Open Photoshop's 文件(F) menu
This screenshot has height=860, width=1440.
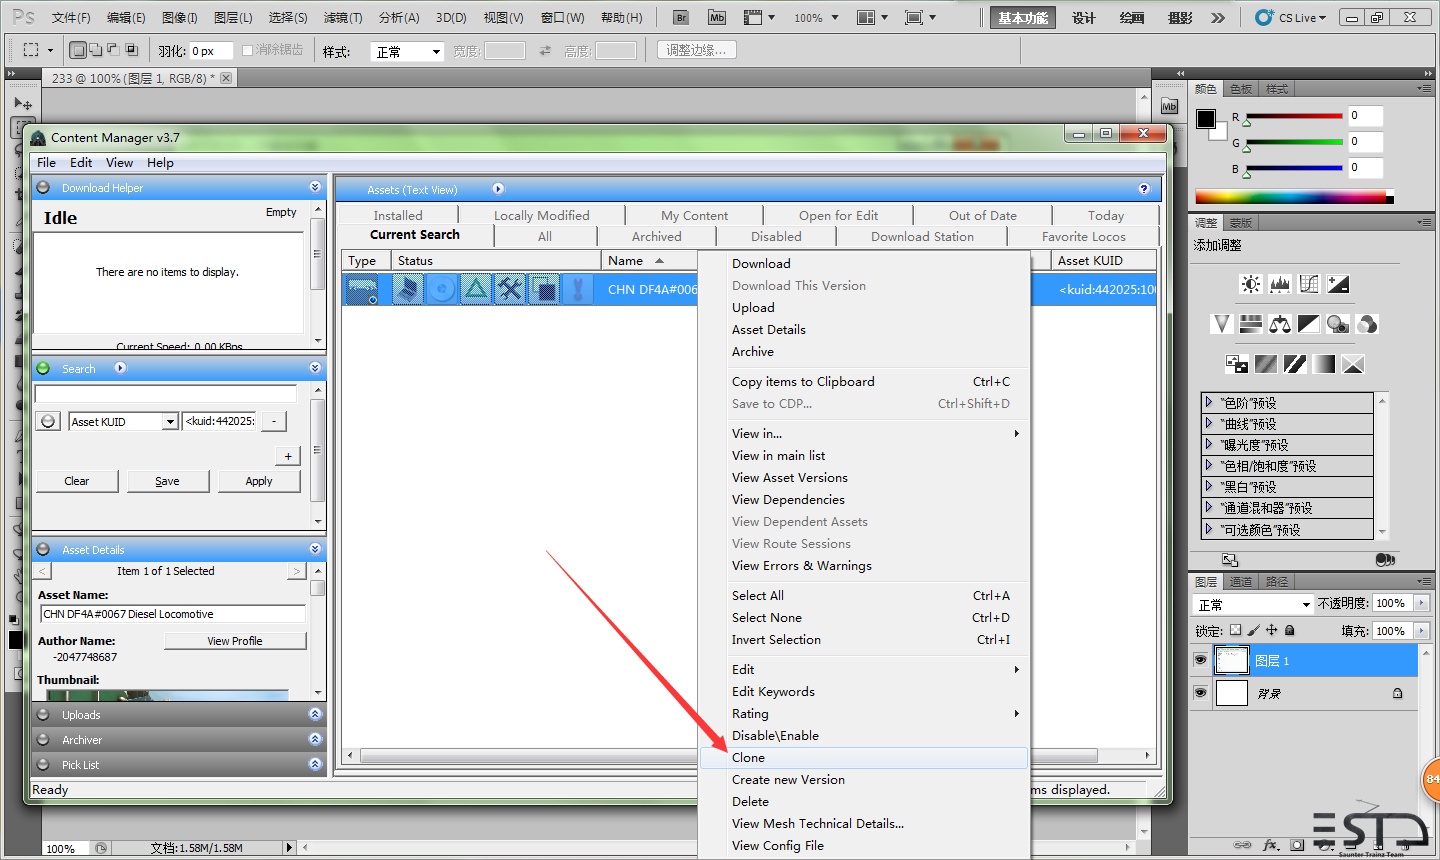(71, 18)
